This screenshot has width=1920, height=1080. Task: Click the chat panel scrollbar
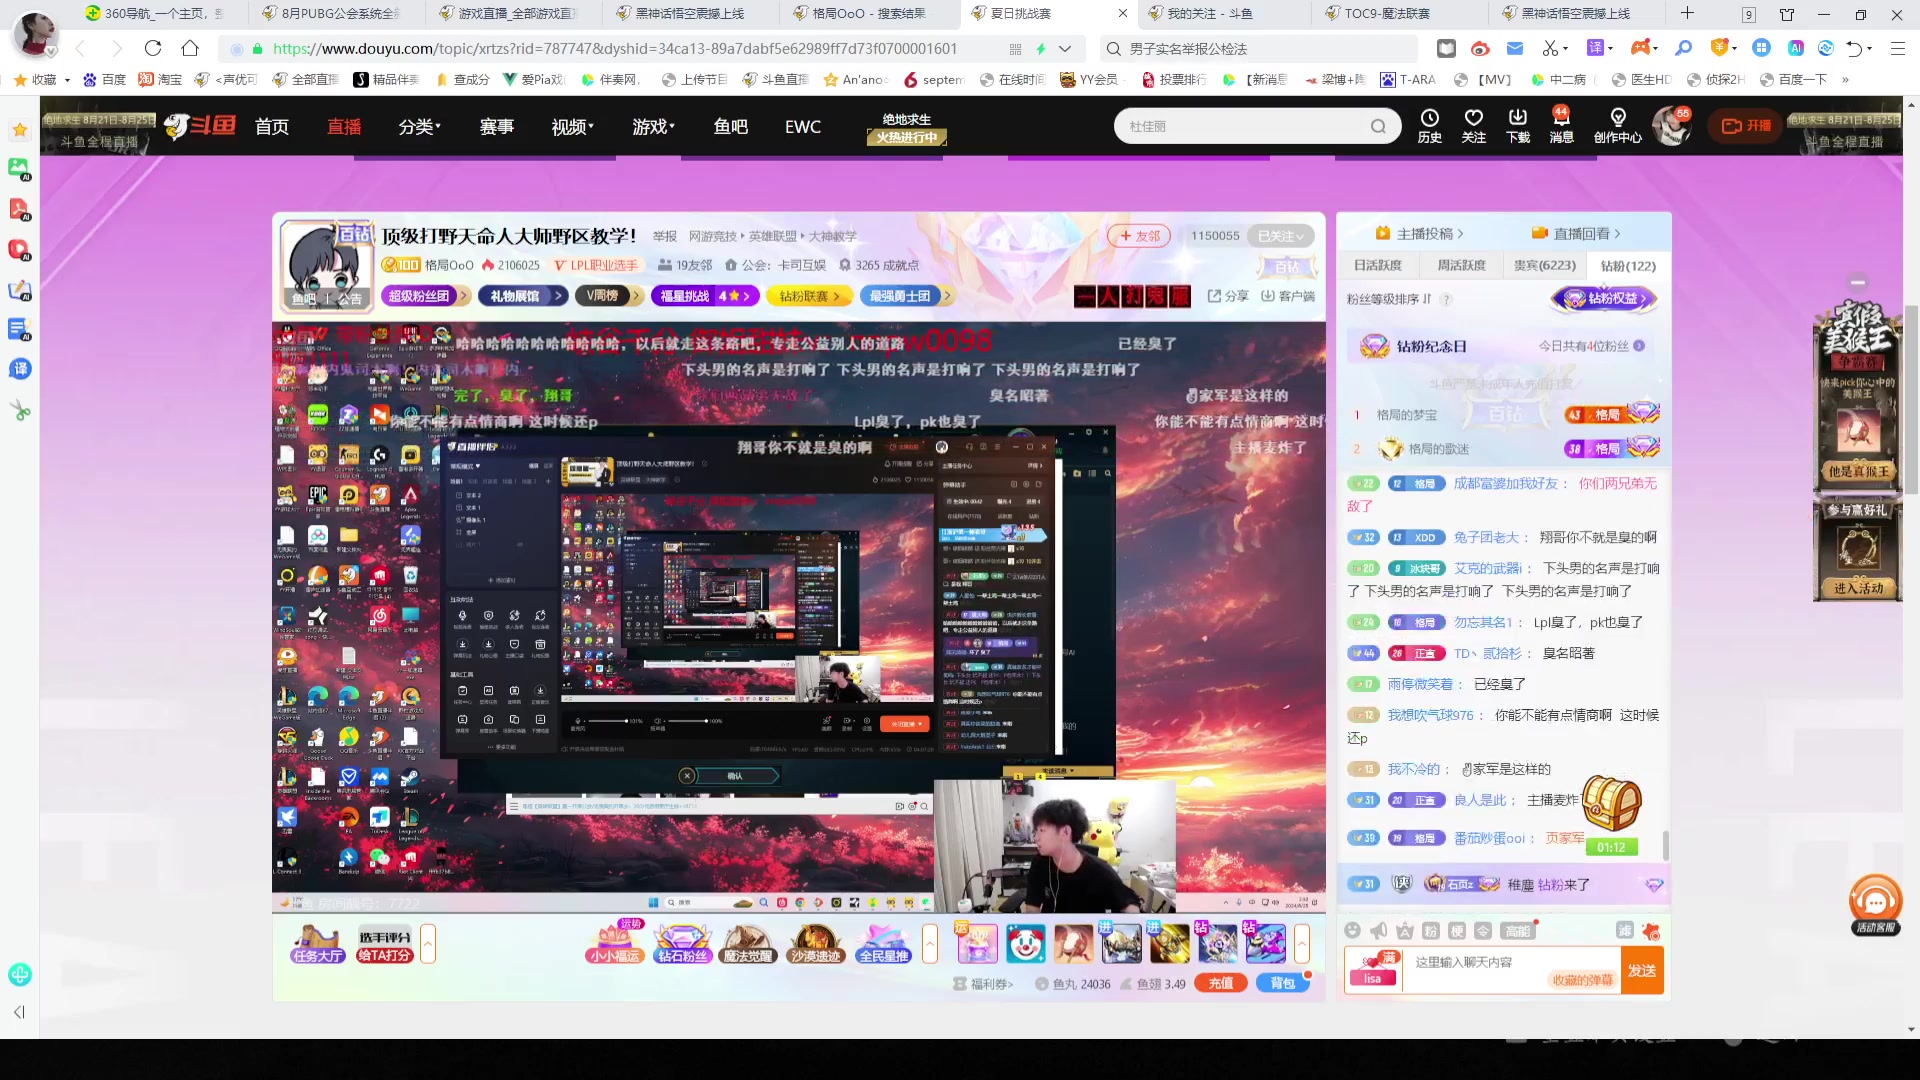click(x=1665, y=845)
